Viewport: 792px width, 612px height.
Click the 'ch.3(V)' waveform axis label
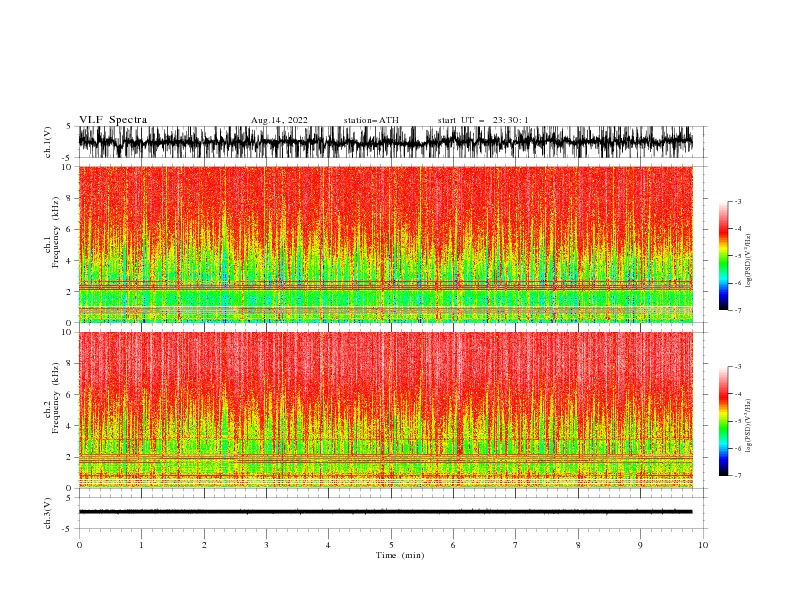click(48, 513)
